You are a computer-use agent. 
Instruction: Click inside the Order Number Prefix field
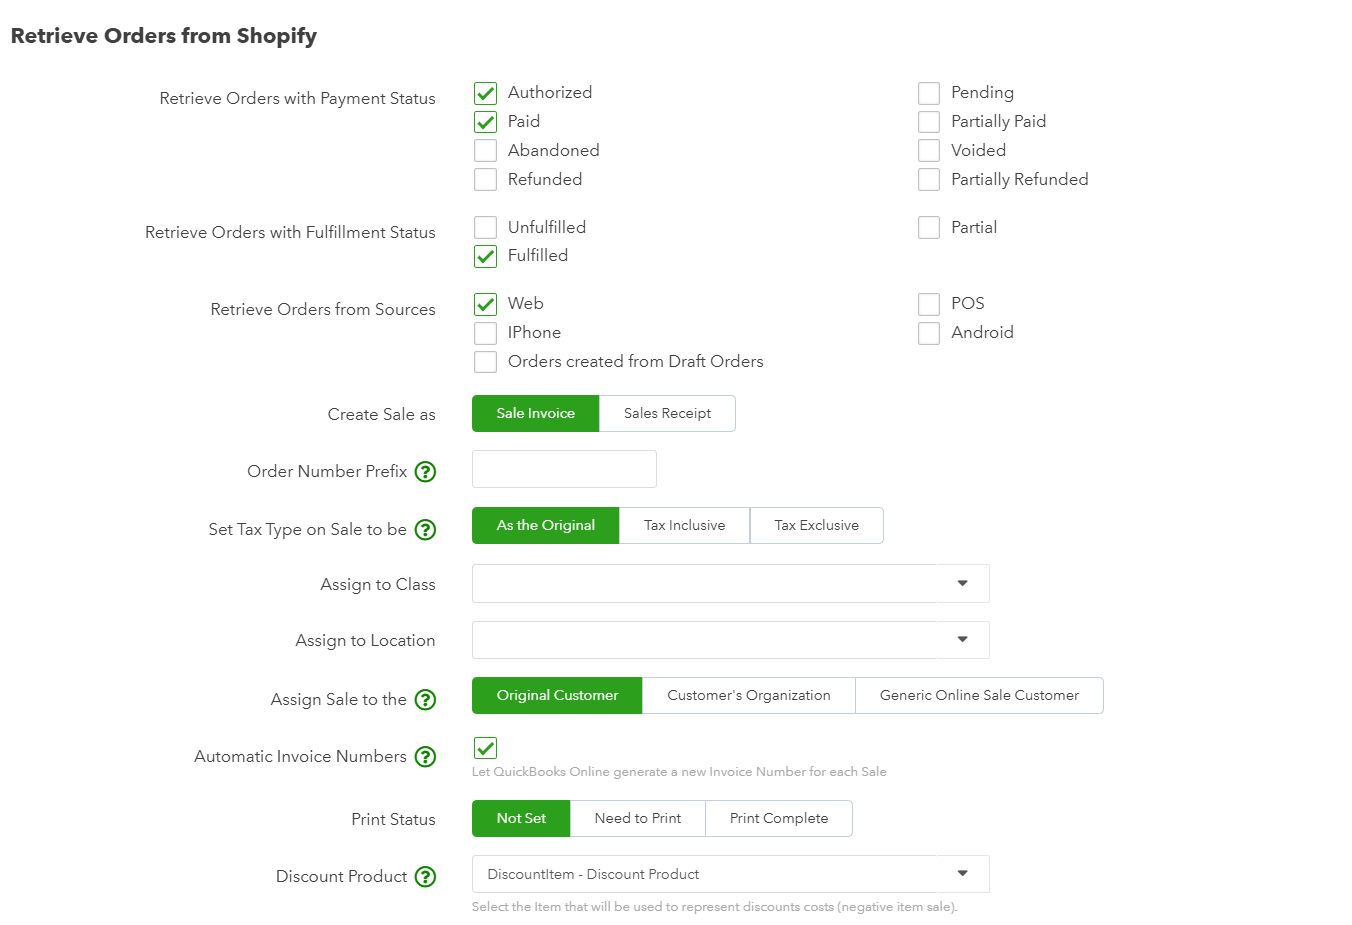coord(563,469)
